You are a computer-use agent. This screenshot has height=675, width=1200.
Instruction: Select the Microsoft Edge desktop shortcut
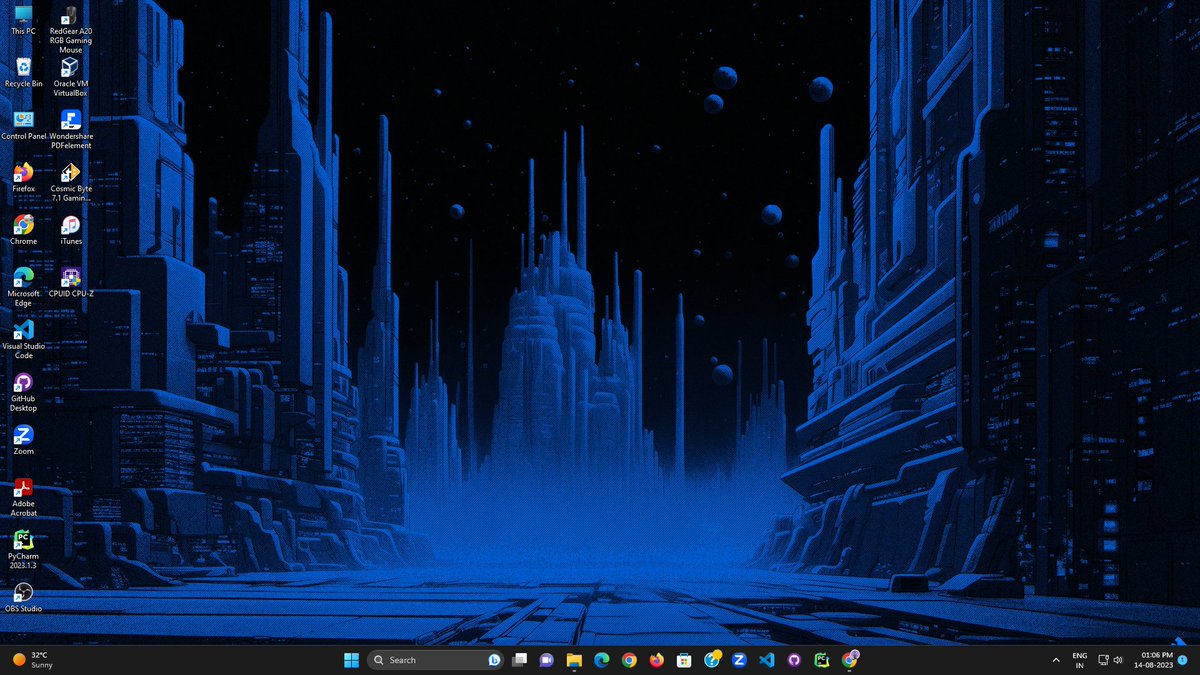click(x=23, y=287)
